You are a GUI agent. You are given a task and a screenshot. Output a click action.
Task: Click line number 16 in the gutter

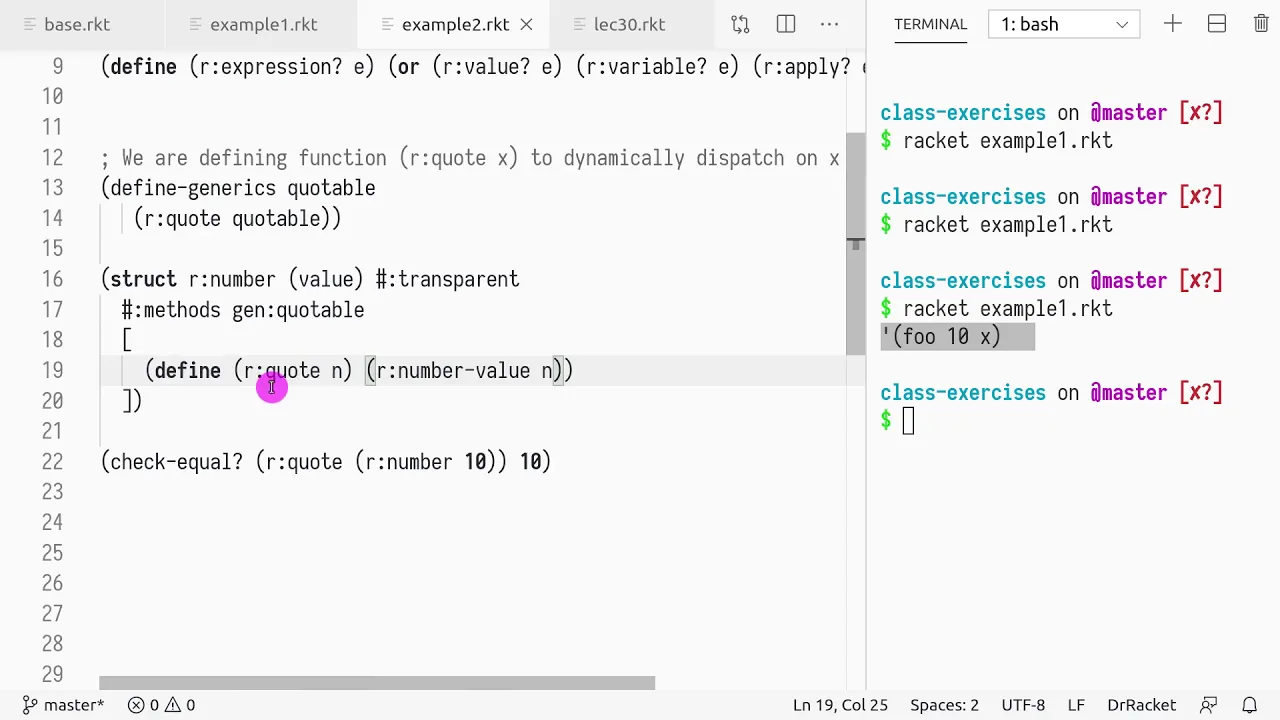52,279
